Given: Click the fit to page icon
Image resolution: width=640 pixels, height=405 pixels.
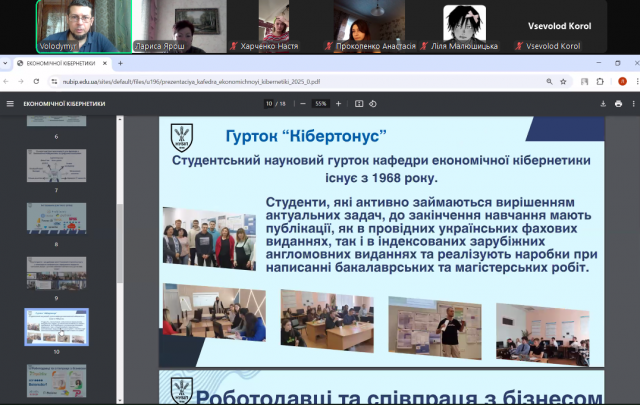Looking at the screenshot, I should click(359, 103).
